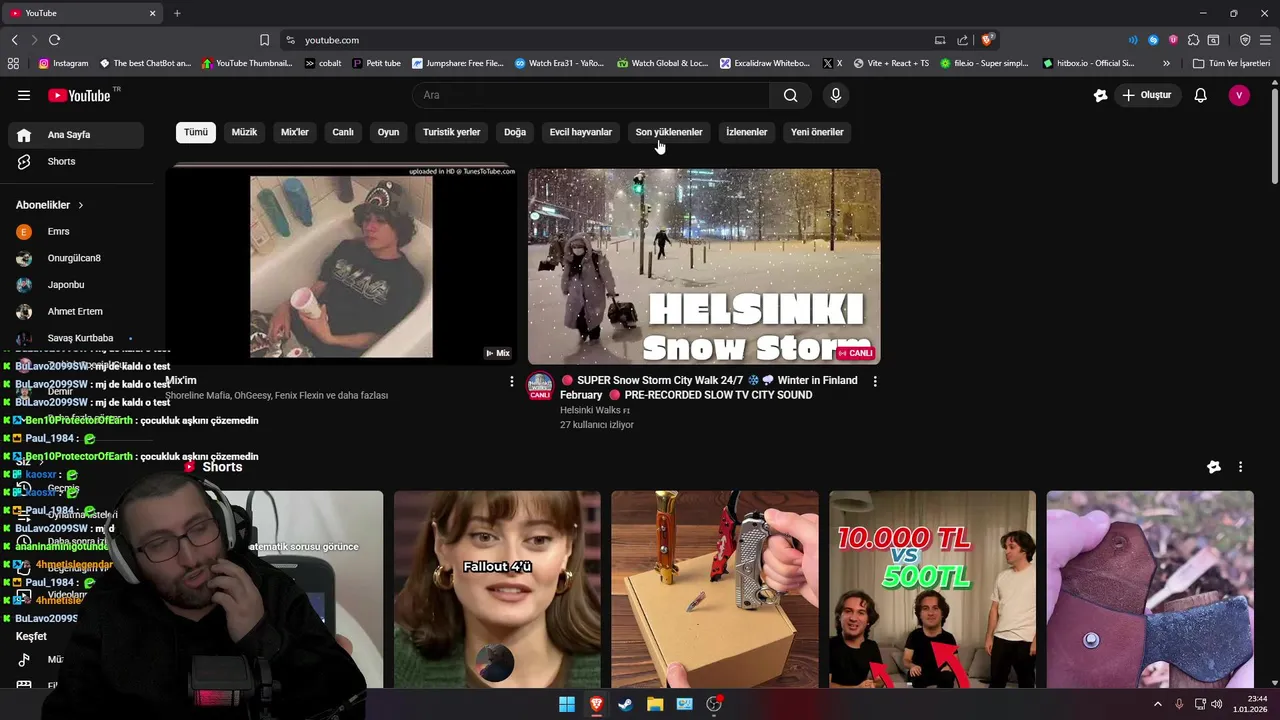The height and width of the screenshot is (720, 1280).
Task: Click the Helsinki Walks channel name
Action: pyautogui.click(x=591, y=410)
